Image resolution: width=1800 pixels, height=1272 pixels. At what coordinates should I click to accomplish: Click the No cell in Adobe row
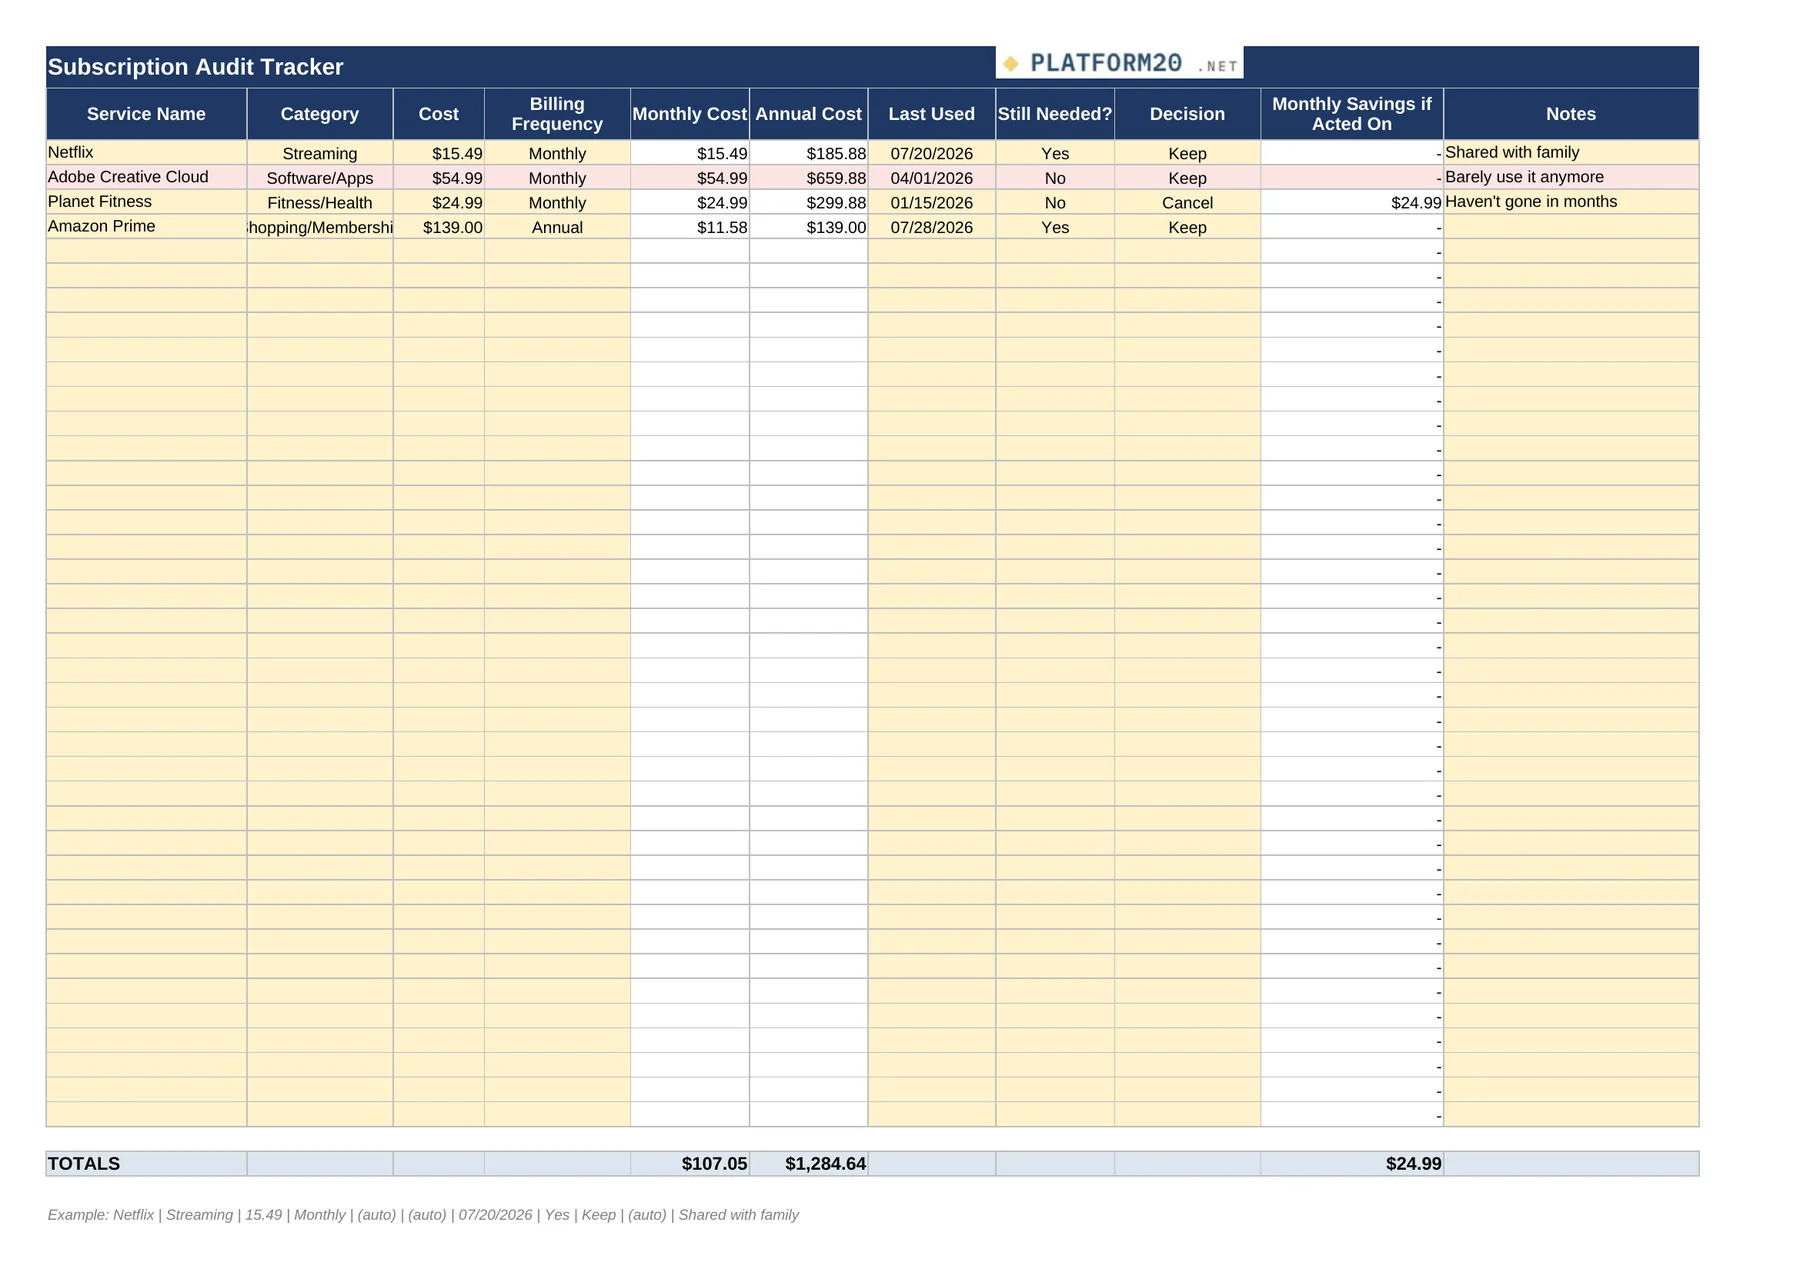click(1055, 178)
